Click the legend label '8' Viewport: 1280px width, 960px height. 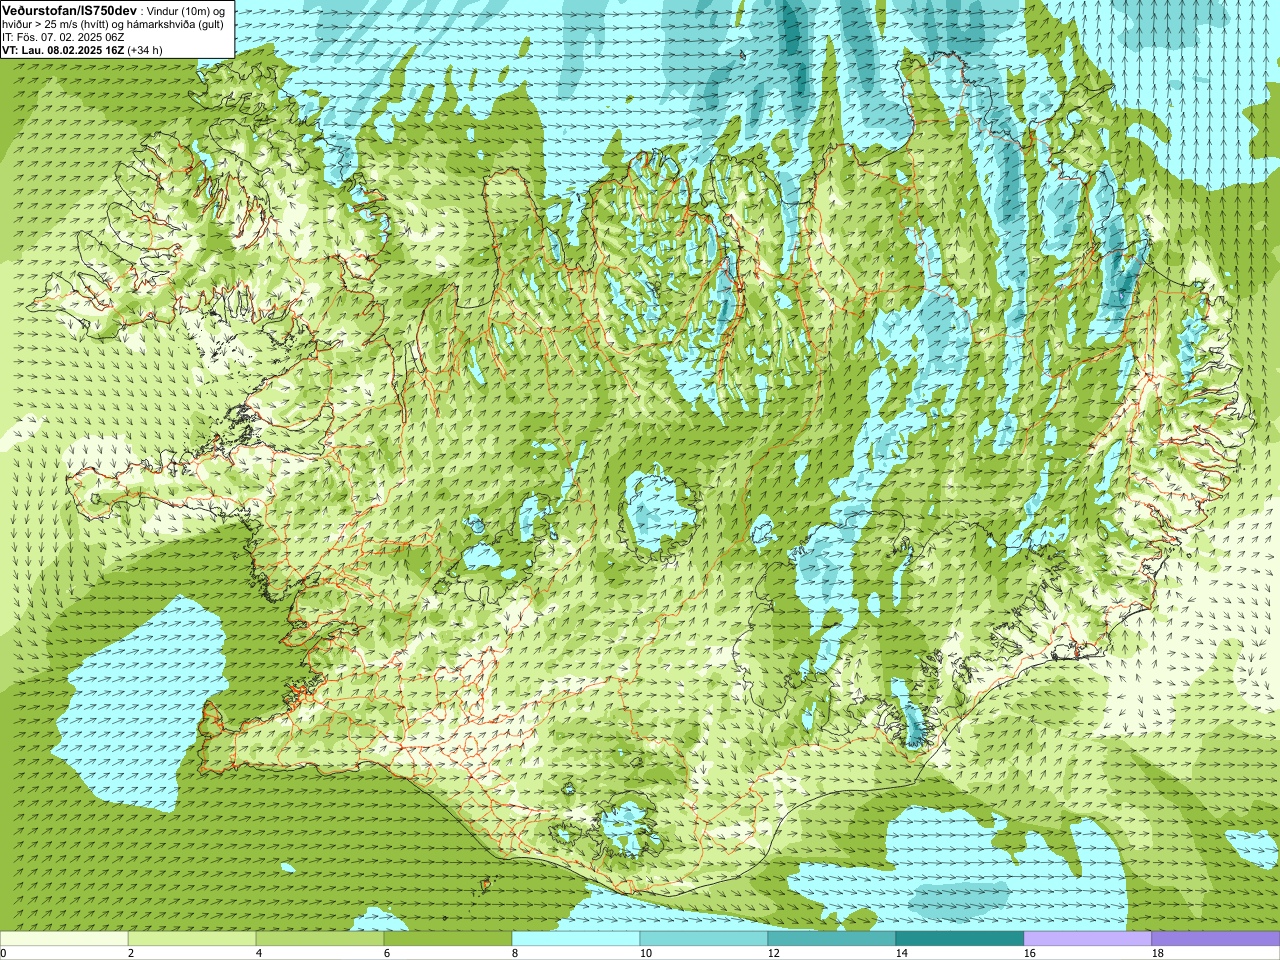tap(515, 953)
